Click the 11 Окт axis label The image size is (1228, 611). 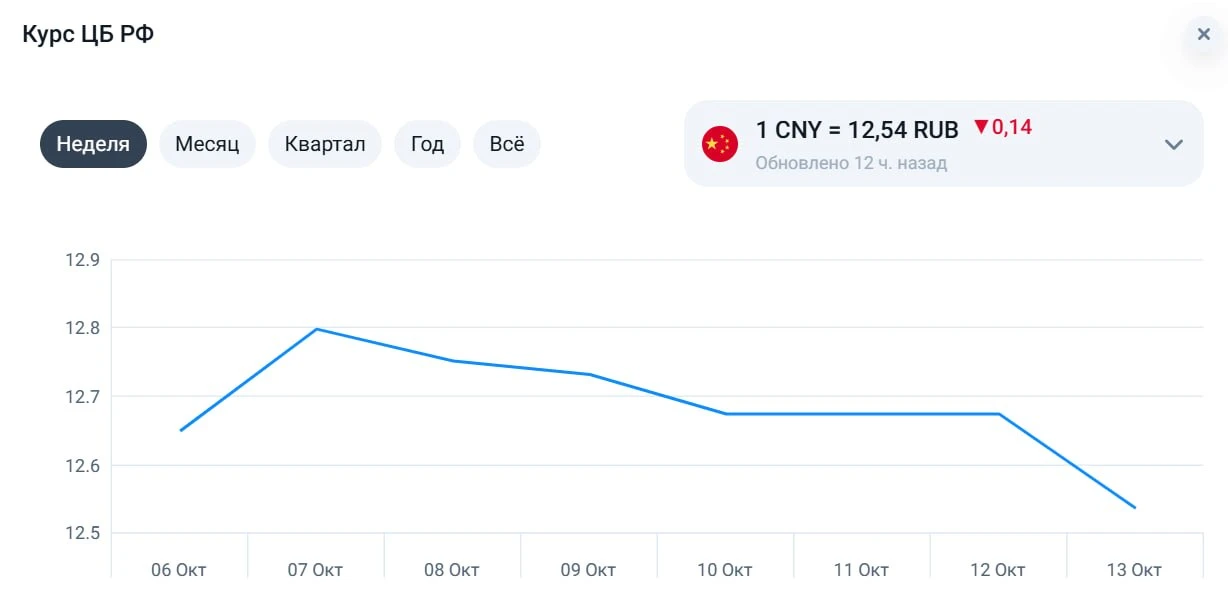861,570
